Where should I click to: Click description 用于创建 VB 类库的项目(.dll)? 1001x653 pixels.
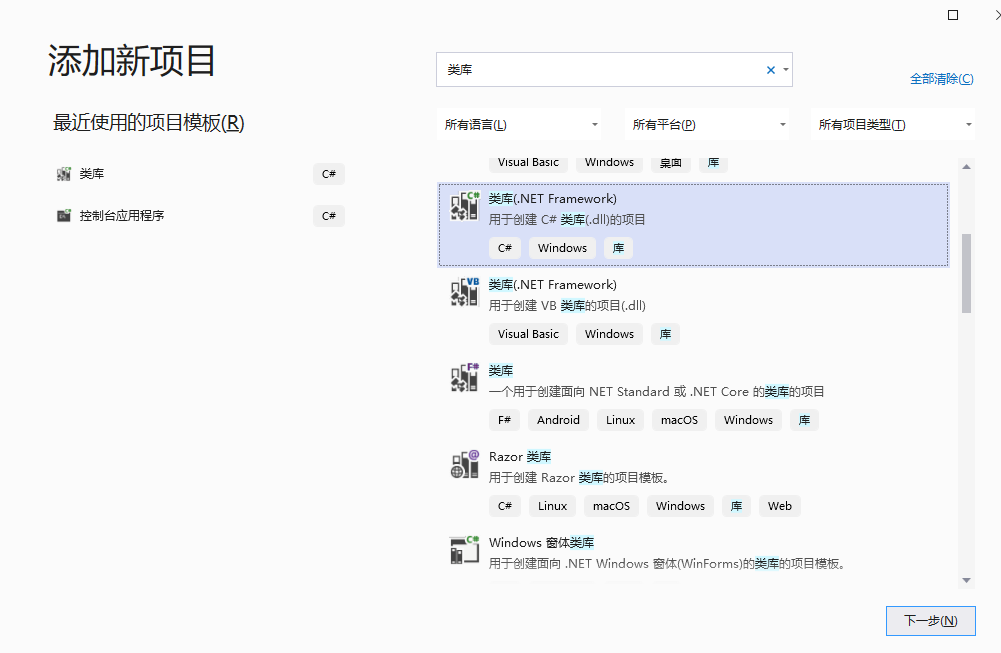(x=567, y=306)
